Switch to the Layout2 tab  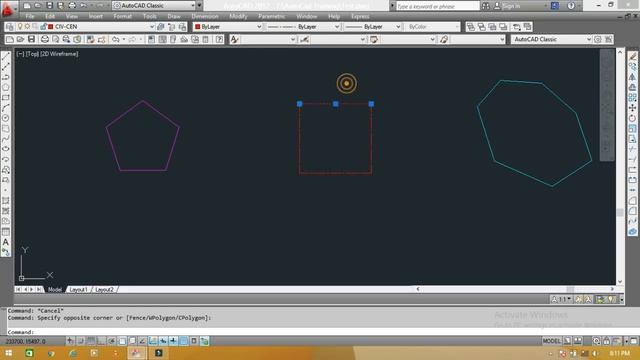point(104,289)
